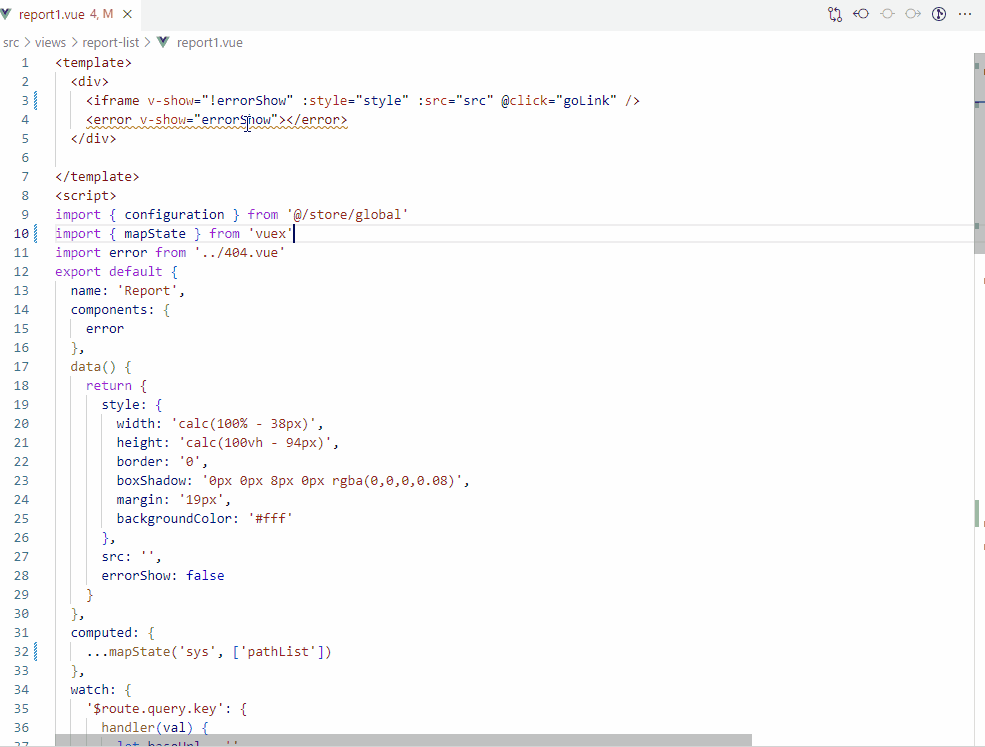Viewport: 985px width, 747px height.
Task: Click the git change indicator beside line 3
Action: 36,100
